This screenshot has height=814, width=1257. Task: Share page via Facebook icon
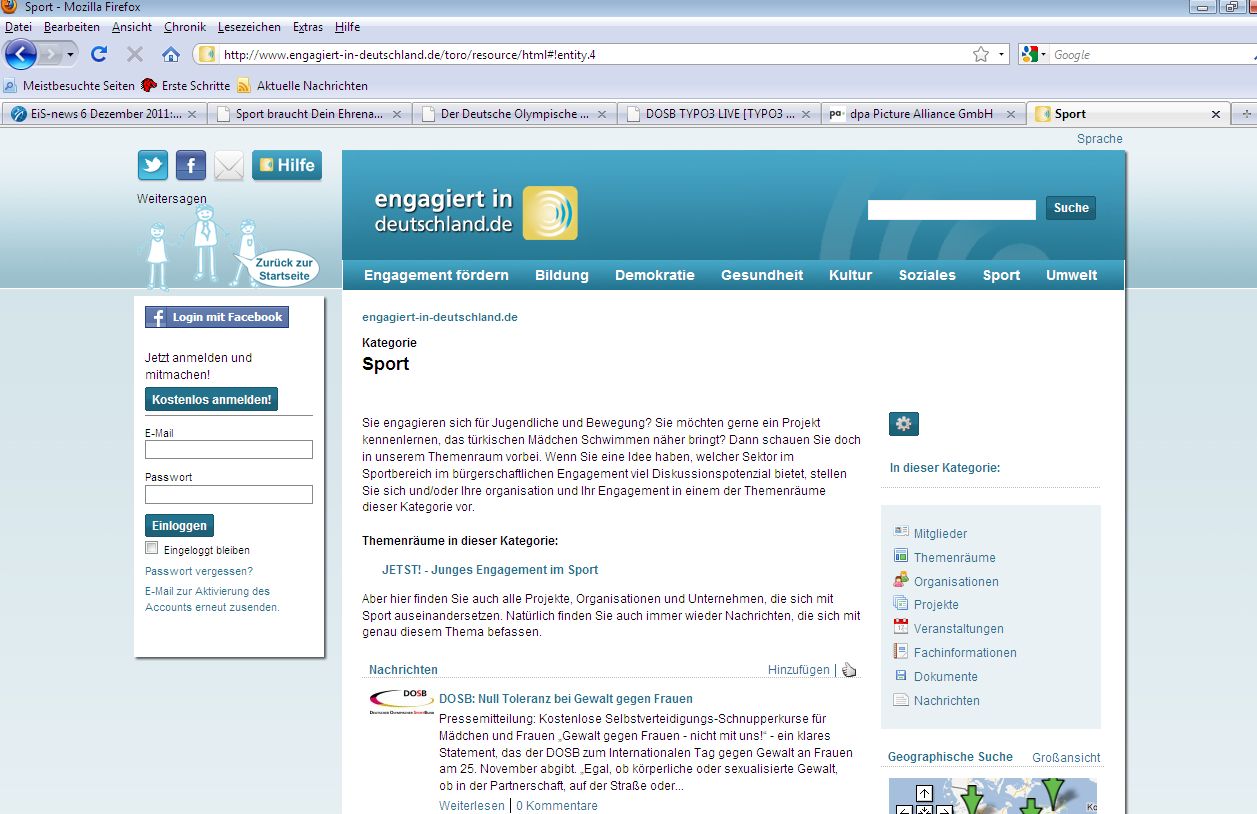pos(191,165)
